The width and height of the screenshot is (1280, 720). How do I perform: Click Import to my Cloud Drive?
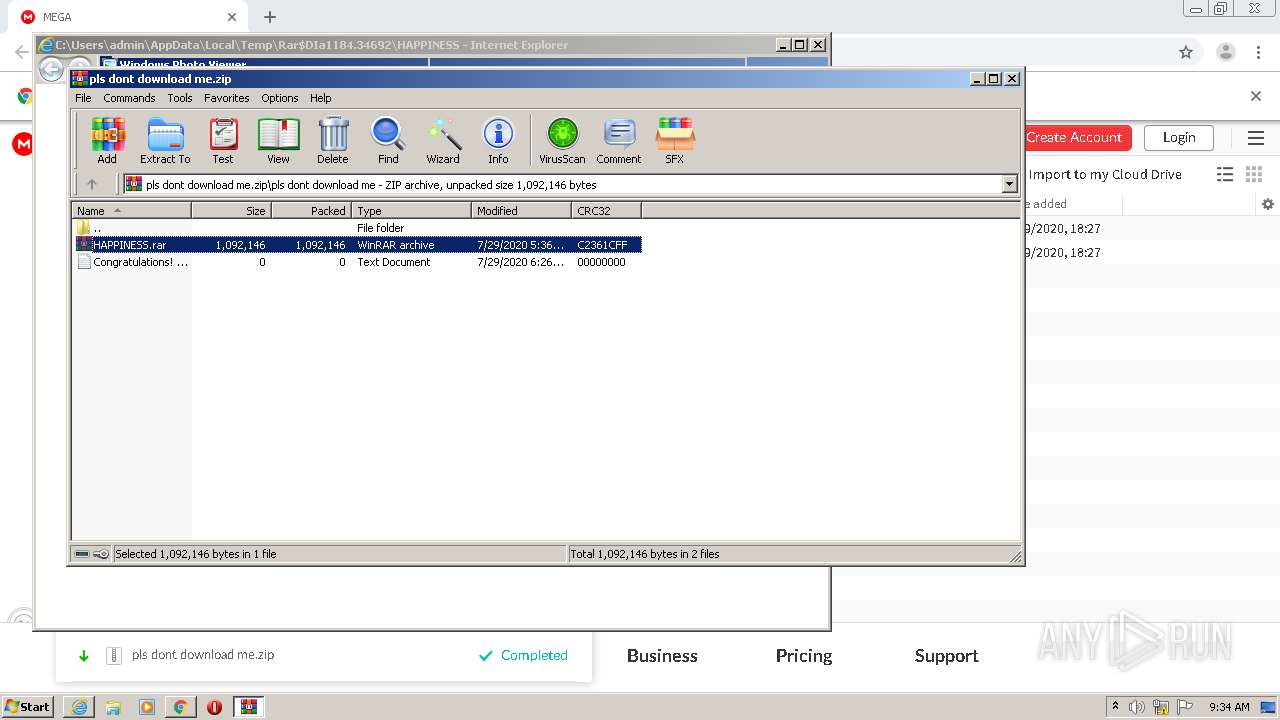[1105, 174]
